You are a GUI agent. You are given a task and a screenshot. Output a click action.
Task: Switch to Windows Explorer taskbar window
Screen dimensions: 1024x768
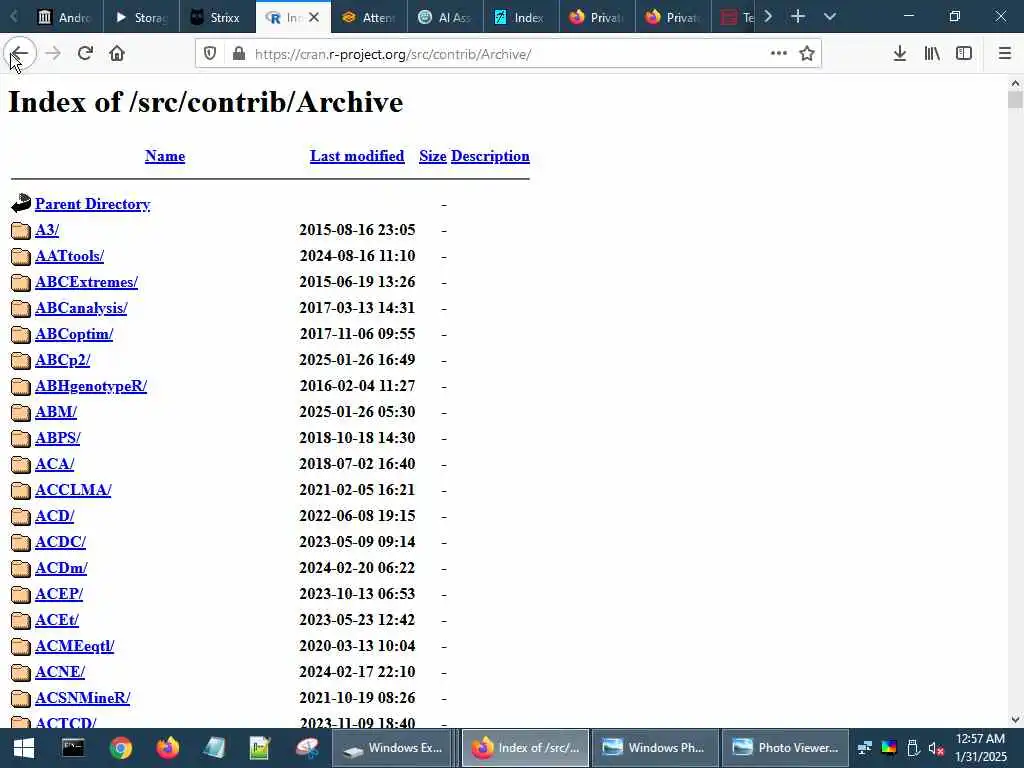393,748
